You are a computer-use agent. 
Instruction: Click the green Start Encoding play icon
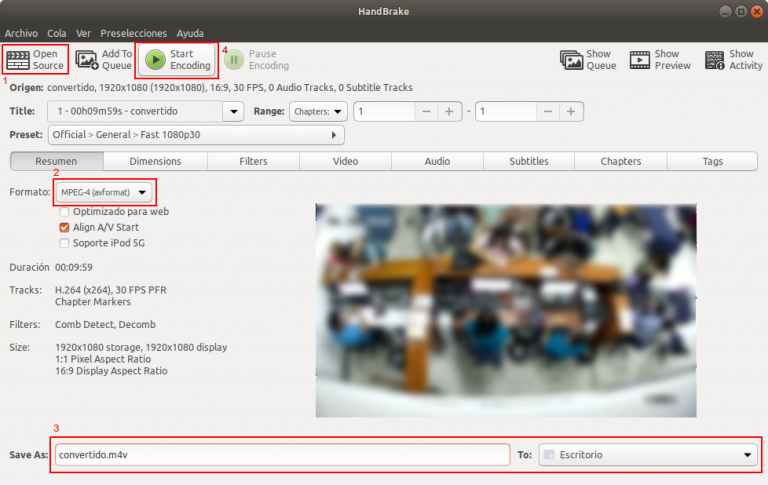[x=155, y=60]
